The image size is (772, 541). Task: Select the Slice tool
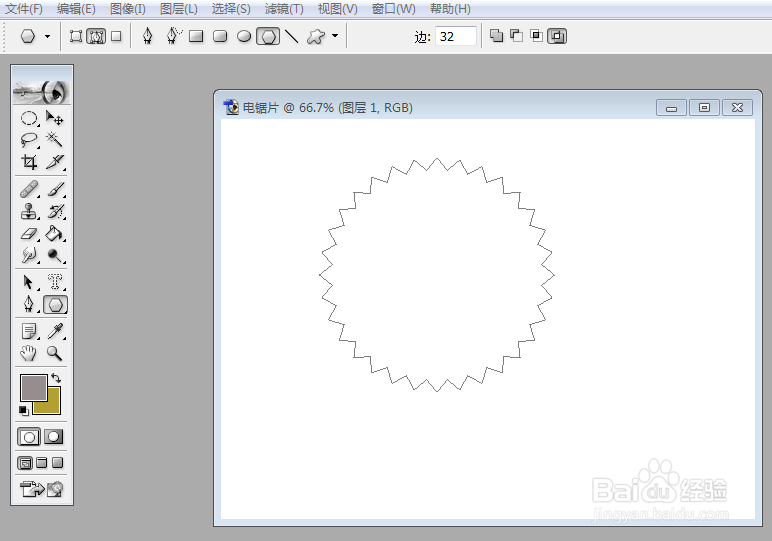click(55, 161)
